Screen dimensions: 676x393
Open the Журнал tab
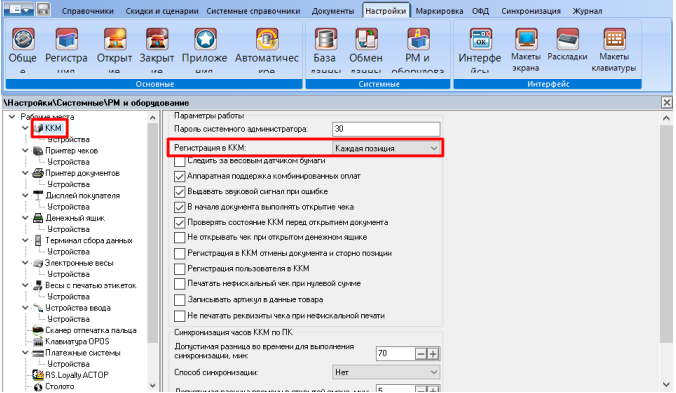[x=587, y=11]
